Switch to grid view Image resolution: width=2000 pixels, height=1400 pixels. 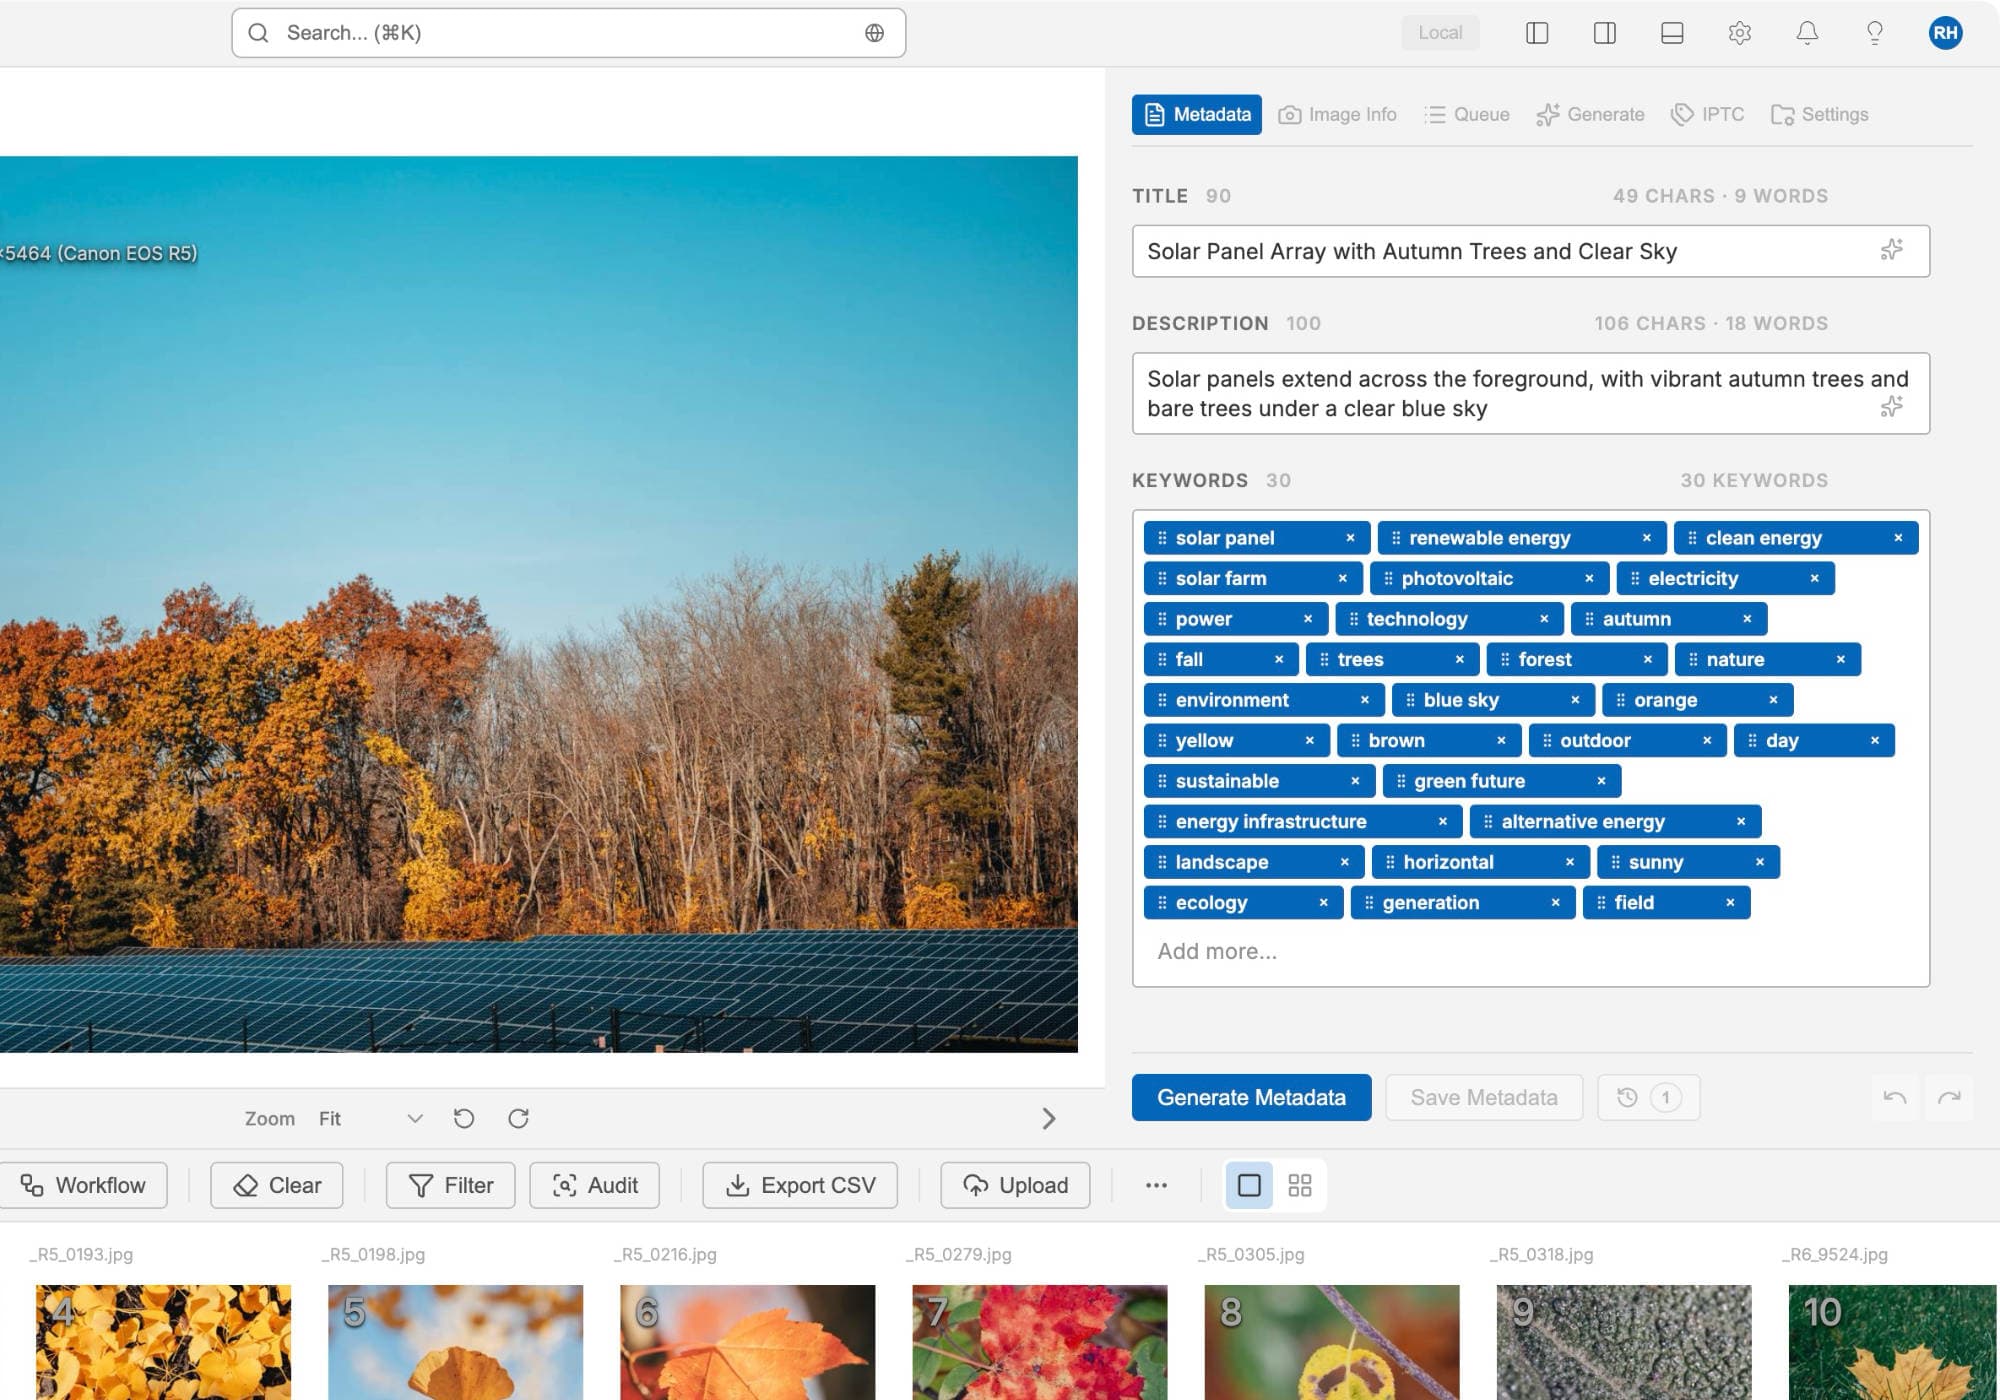(x=1300, y=1186)
